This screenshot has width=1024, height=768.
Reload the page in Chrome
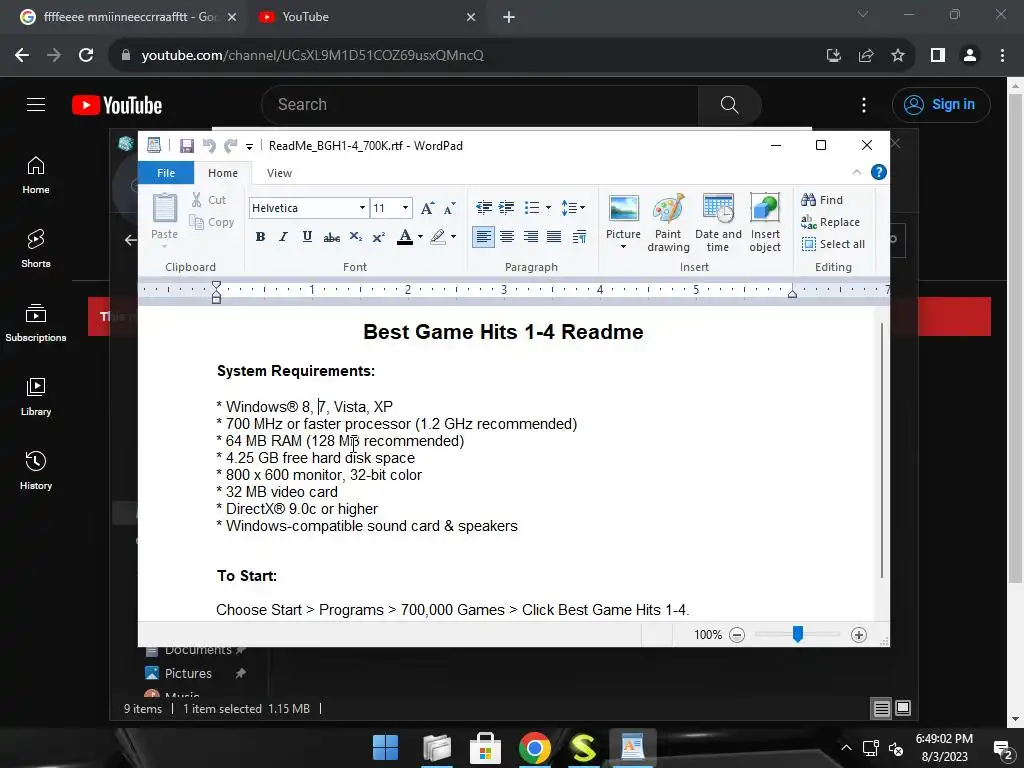86,56
